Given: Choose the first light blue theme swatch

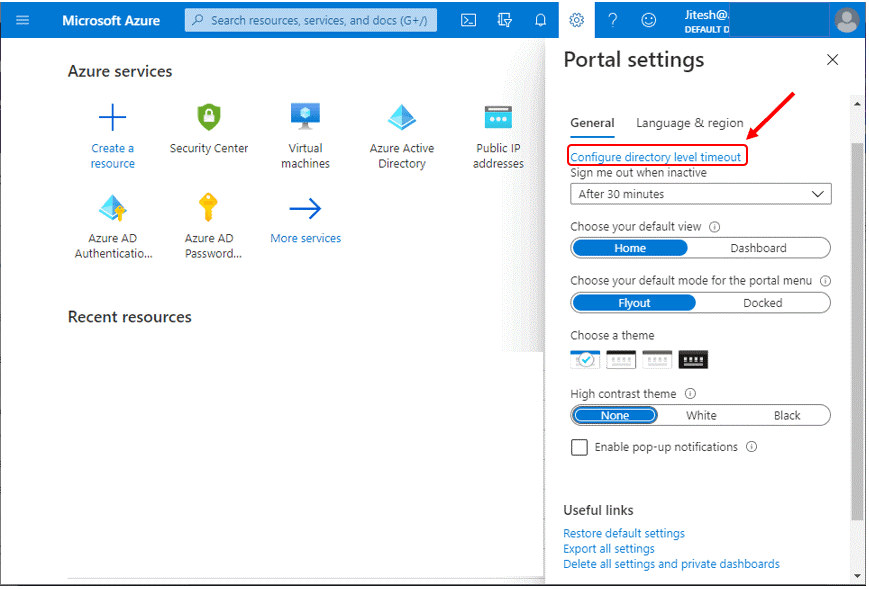Looking at the screenshot, I should click(585, 360).
